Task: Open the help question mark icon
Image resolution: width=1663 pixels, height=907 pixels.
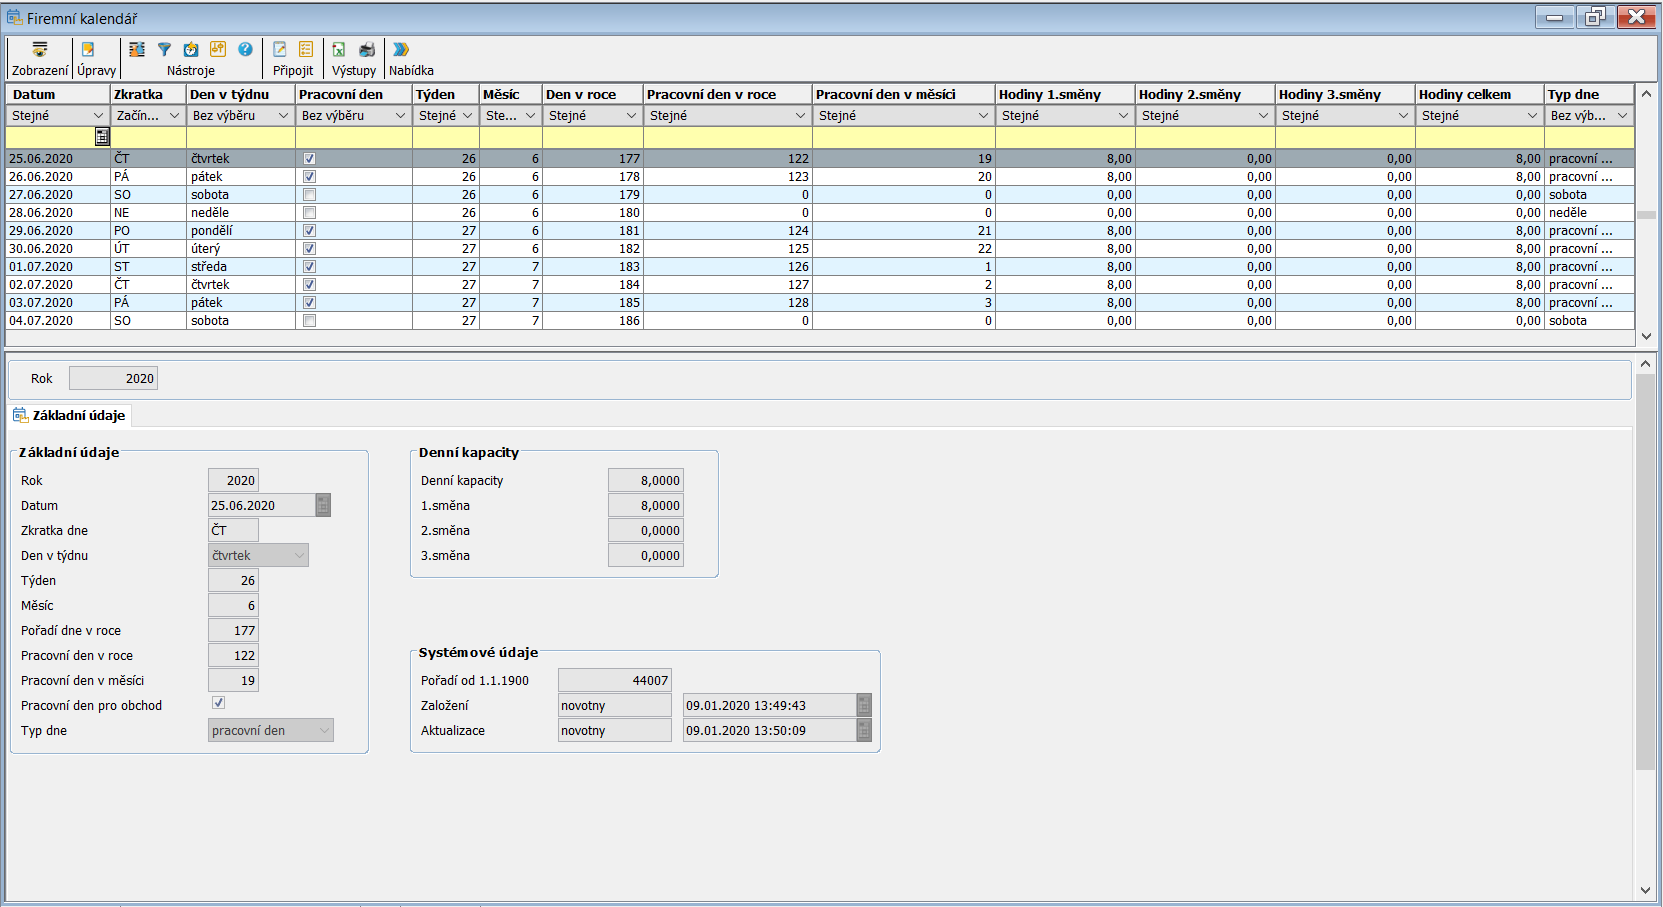Action: pos(245,50)
